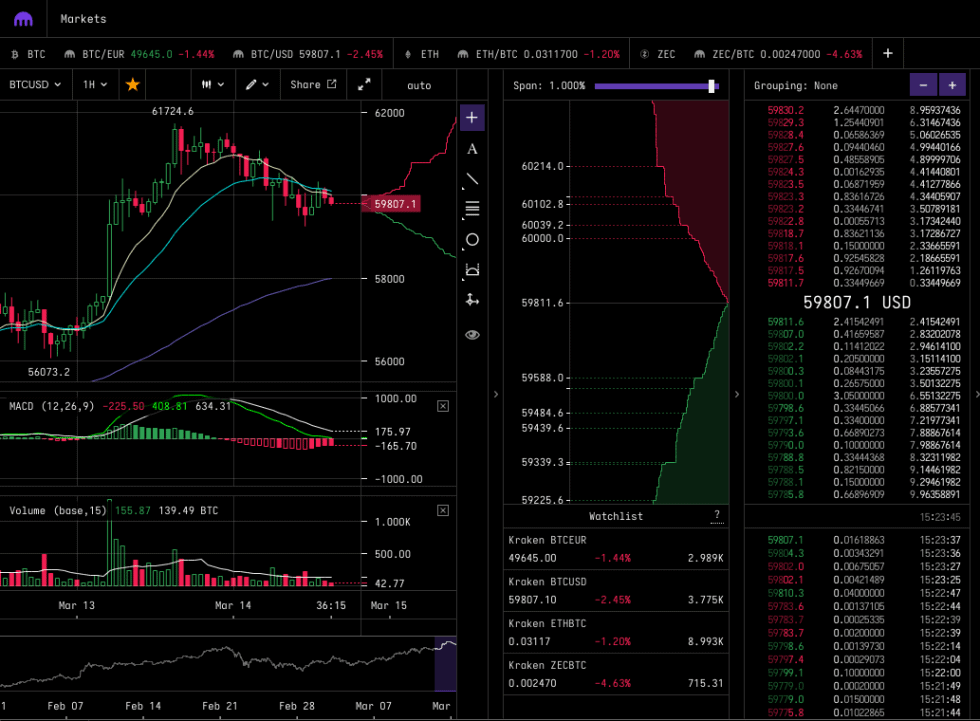The width and height of the screenshot is (980, 721).
Task: Toggle drawings visibility with the eye icon
Action: pyautogui.click(x=472, y=334)
